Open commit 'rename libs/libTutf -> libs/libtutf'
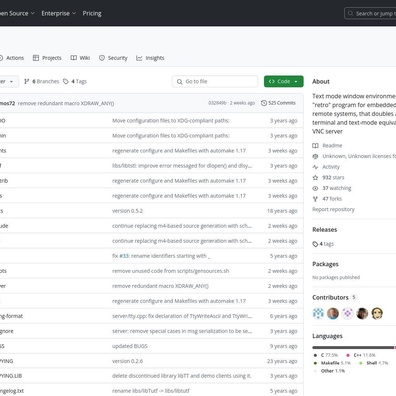This screenshot has height=396, width=396. (x=151, y=391)
